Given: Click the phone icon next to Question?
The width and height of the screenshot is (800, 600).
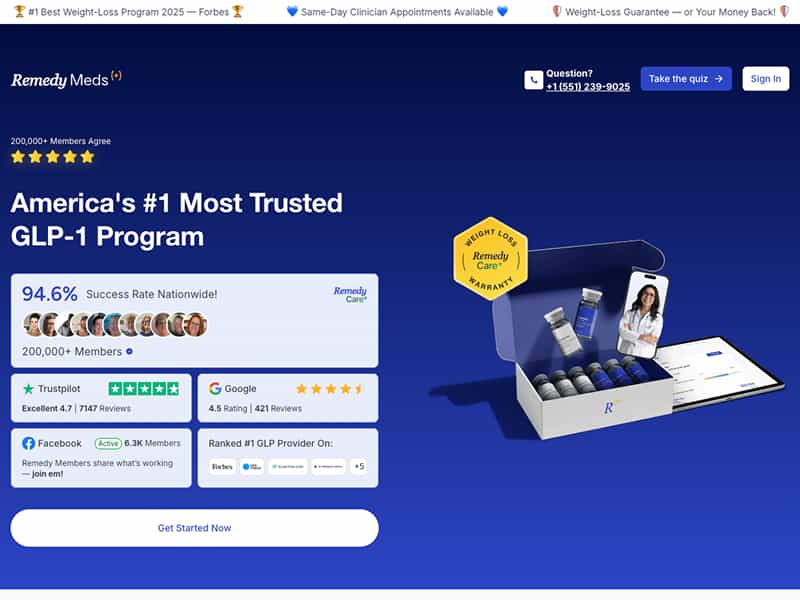Looking at the screenshot, I should tap(533, 80).
